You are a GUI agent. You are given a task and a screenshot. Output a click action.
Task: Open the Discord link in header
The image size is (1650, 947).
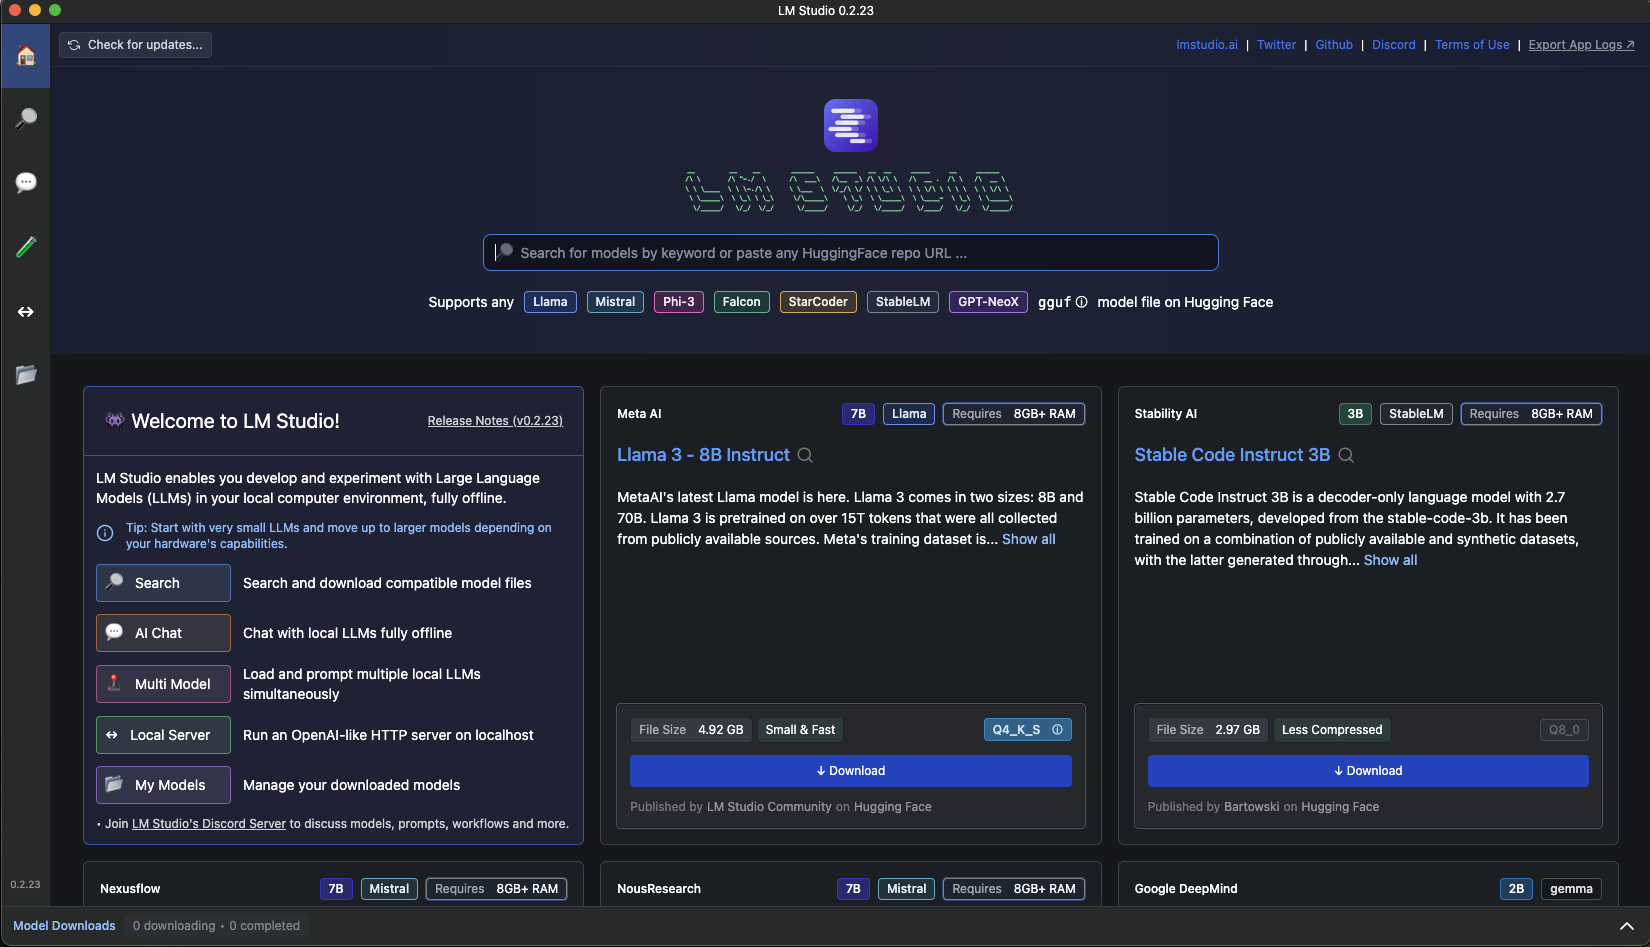click(x=1393, y=45)
